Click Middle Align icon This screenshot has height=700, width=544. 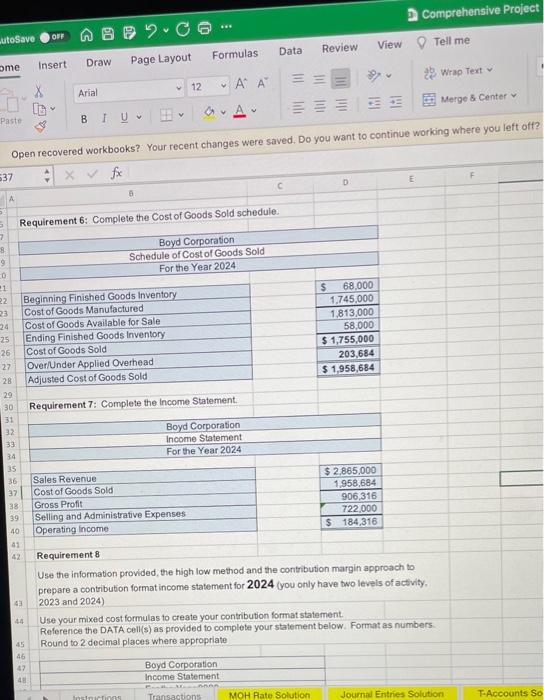click(319, 79)
